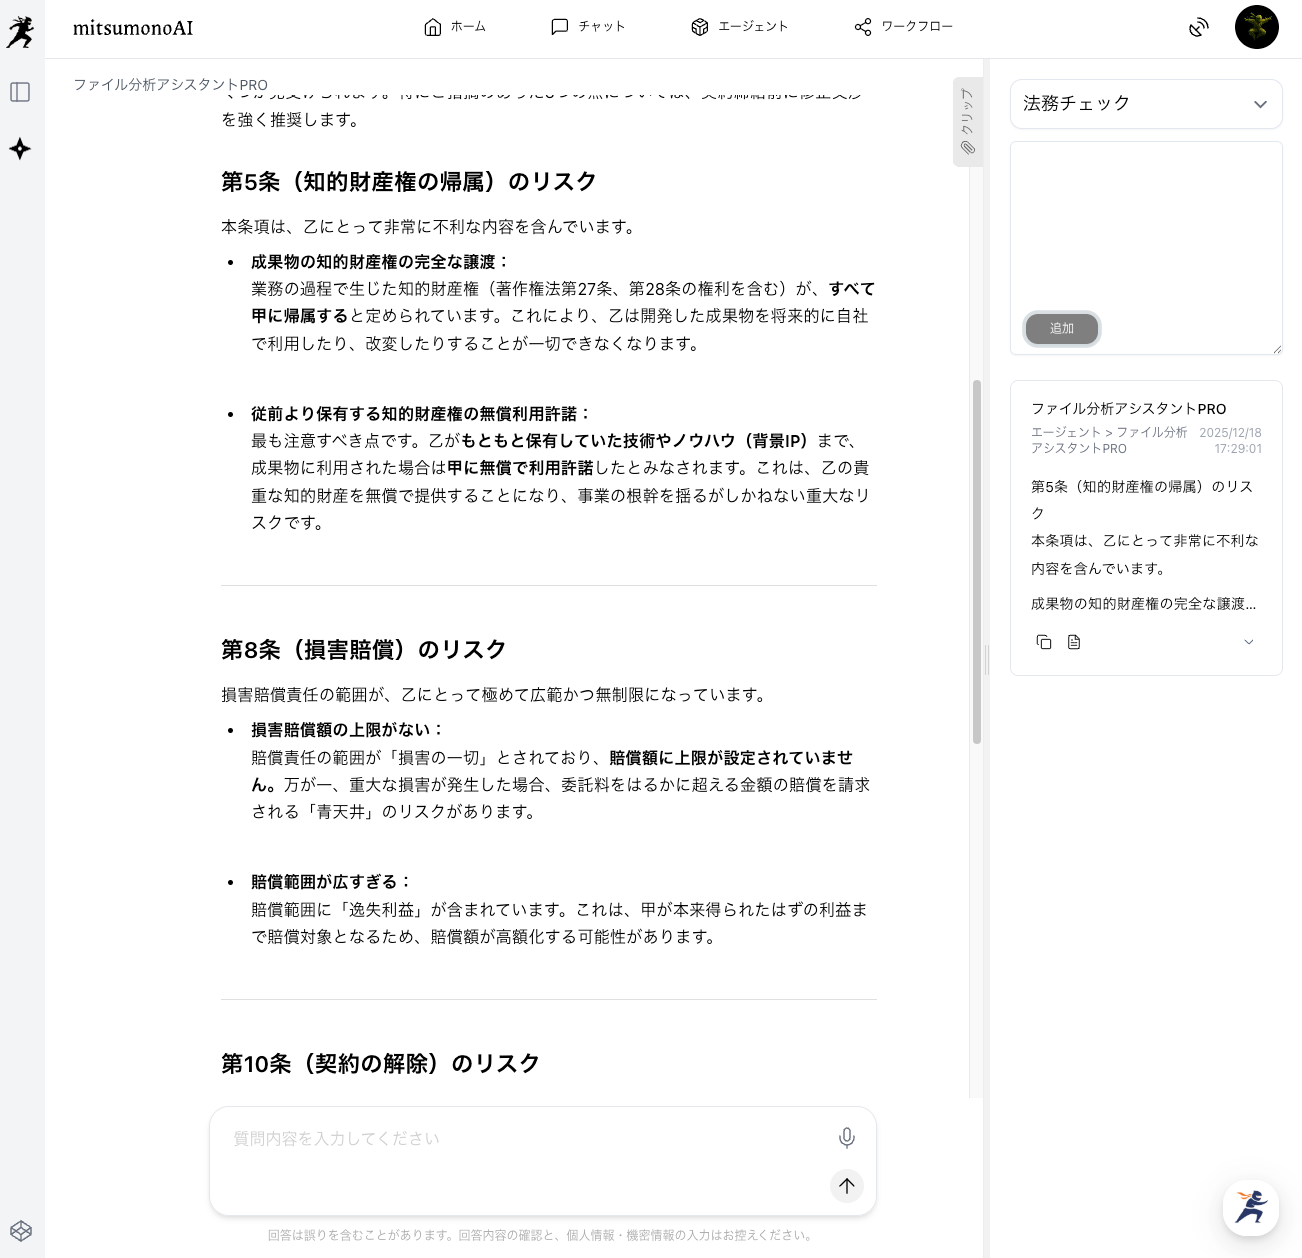Open the cube icon at bottom-left corner
Image resolution: width=1302 pixels, height=1258 pixels.
click(x=20, y=1230)
